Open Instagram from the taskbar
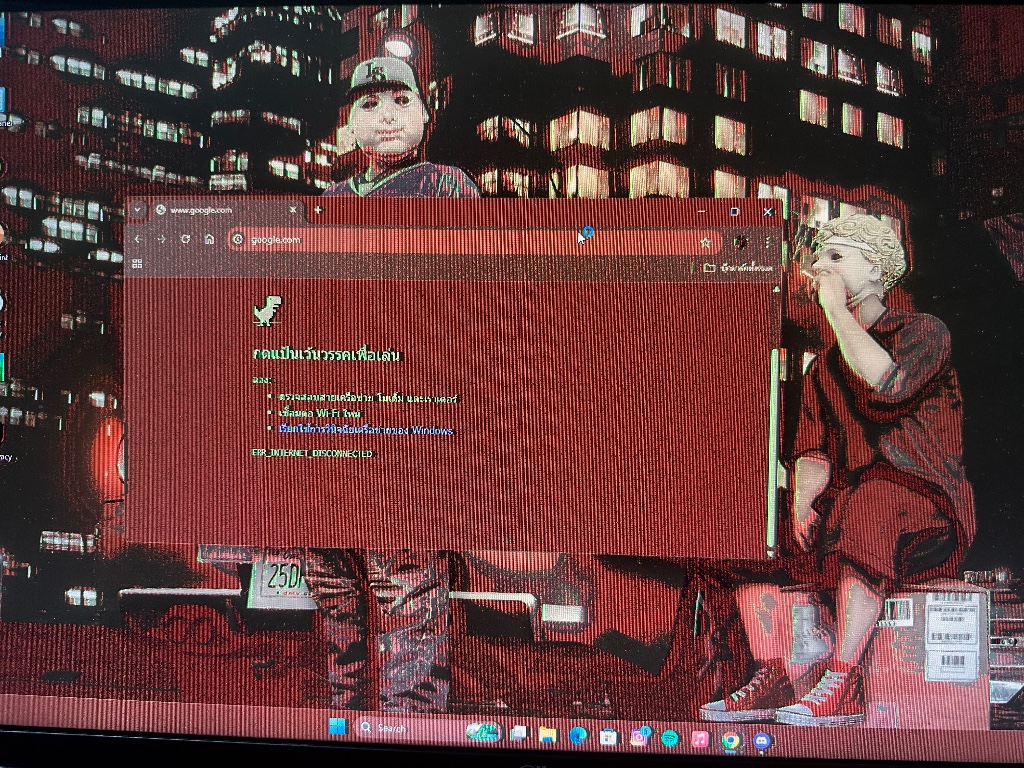 pyautogui.click(x=639, y=738)
